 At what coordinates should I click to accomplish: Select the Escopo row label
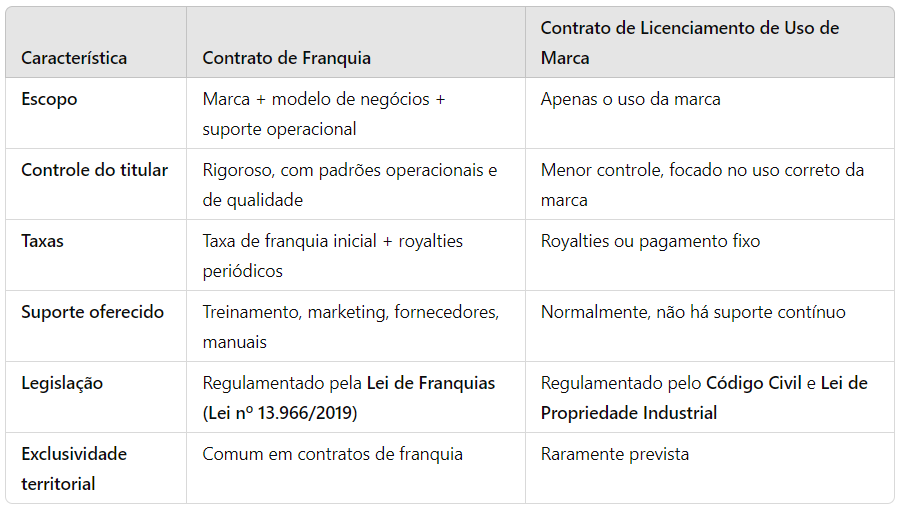[49, 99]
